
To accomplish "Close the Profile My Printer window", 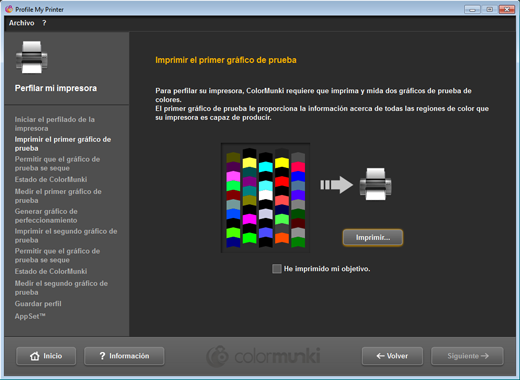I will 507,9.
